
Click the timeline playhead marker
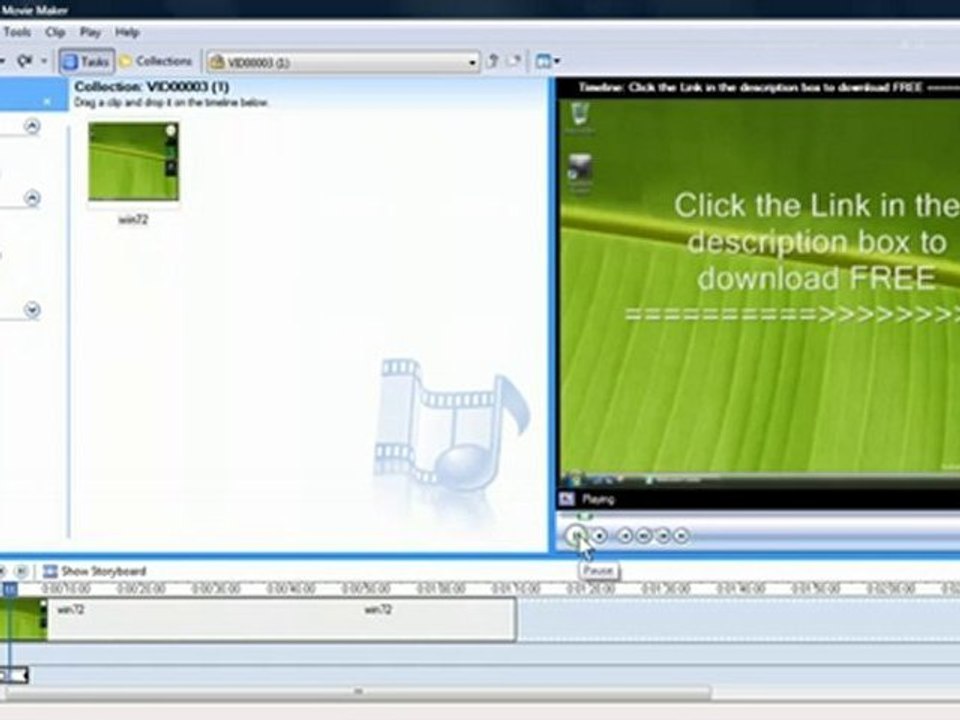click(x=10, y=589)
